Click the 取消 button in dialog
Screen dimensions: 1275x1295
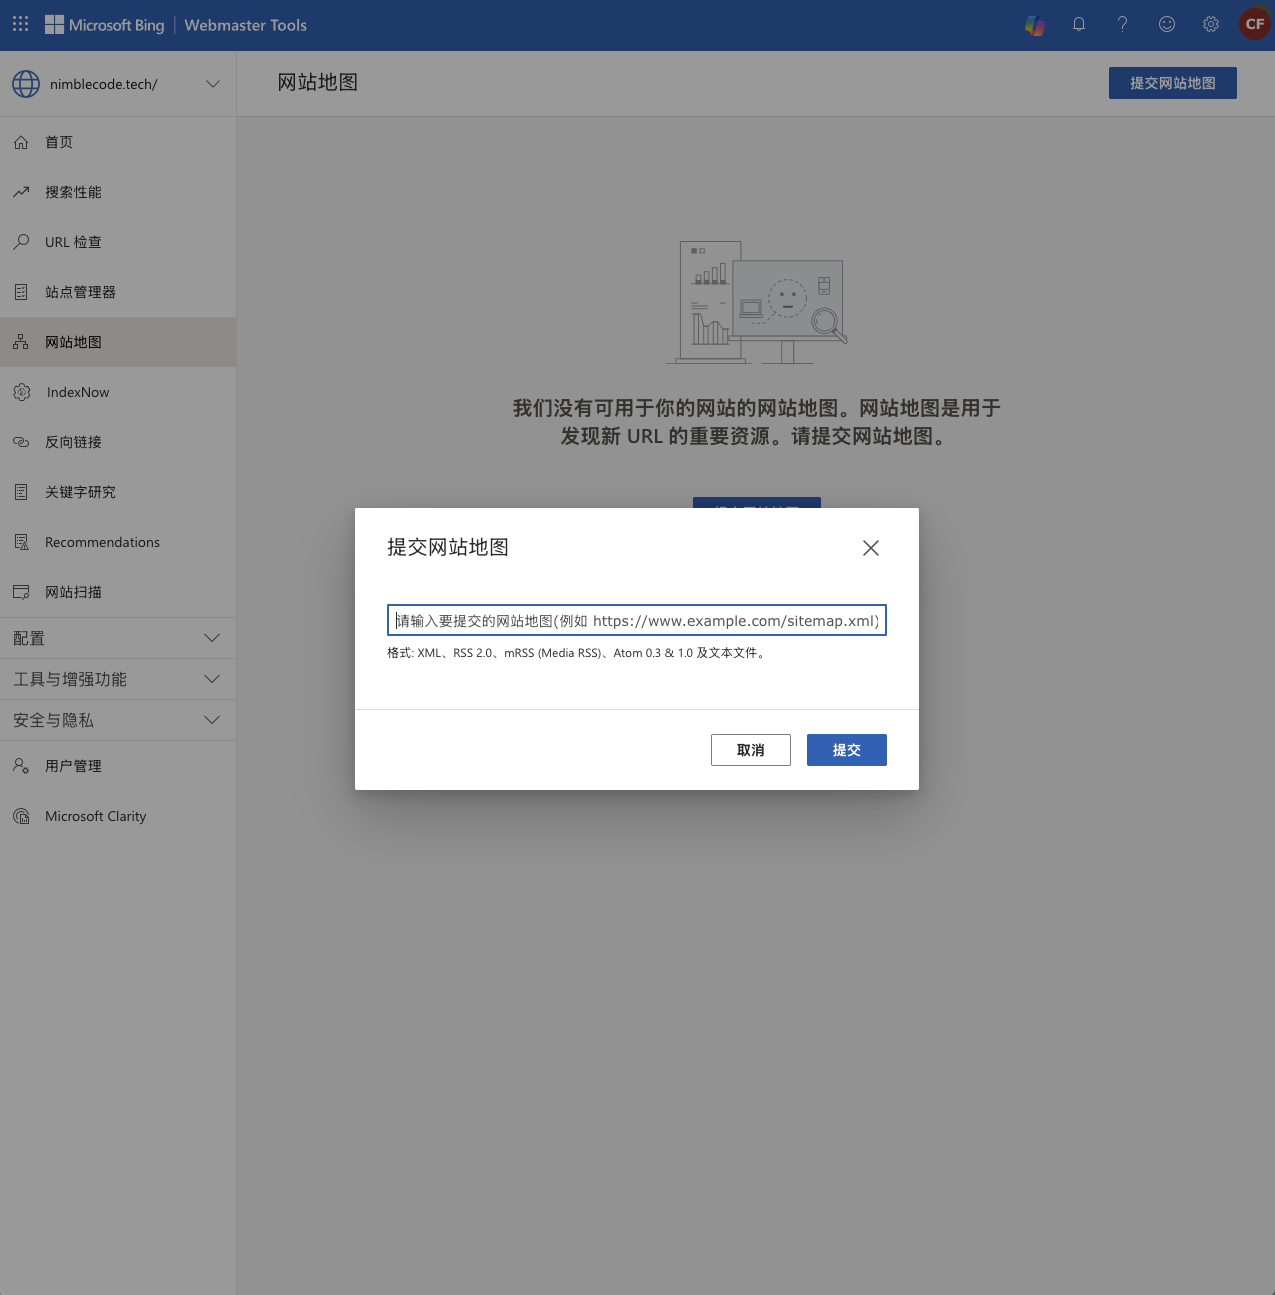click(x=750, y=750)
